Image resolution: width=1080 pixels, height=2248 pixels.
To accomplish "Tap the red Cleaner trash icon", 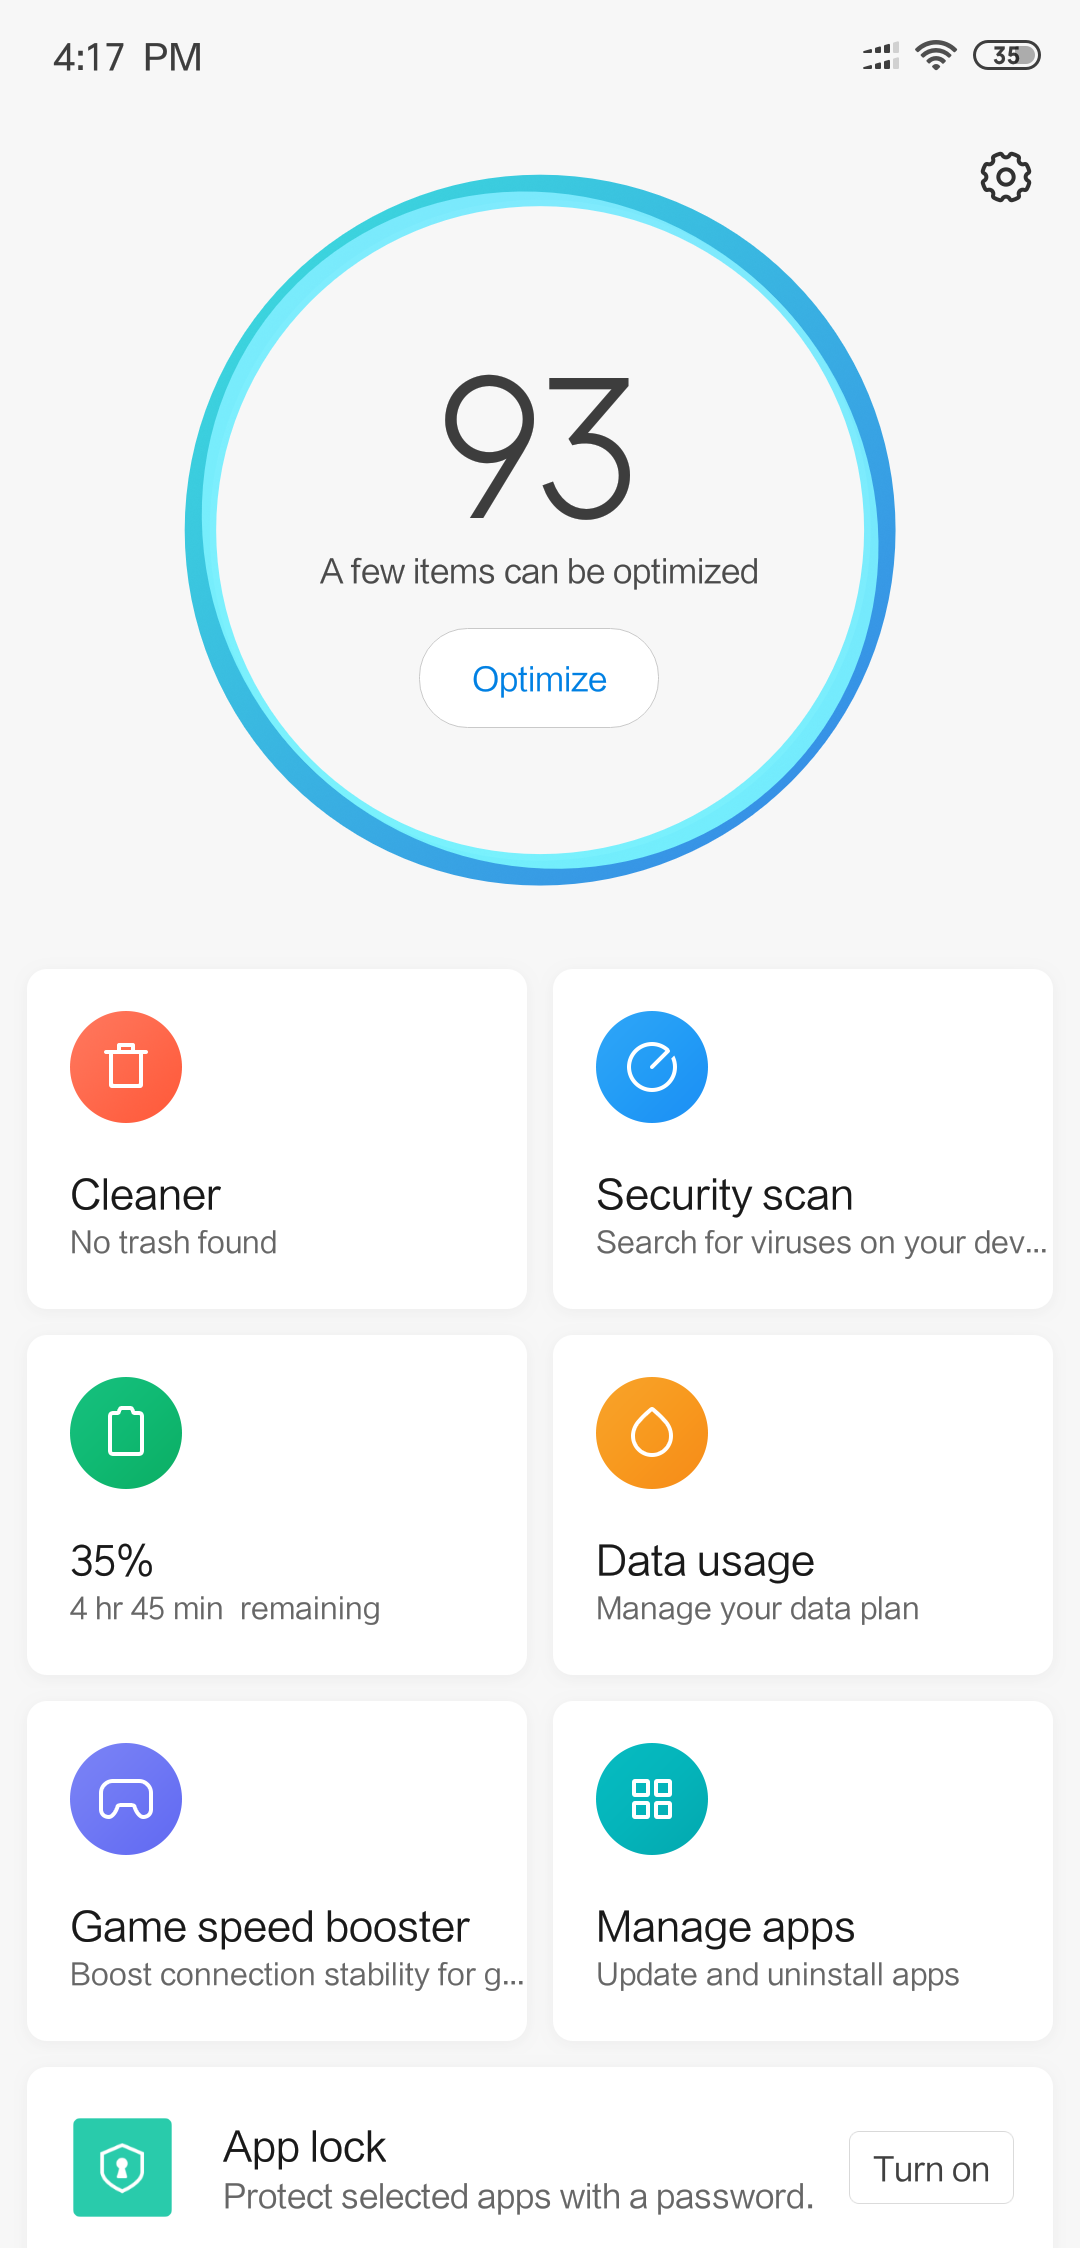I will tap(126, 1067).
